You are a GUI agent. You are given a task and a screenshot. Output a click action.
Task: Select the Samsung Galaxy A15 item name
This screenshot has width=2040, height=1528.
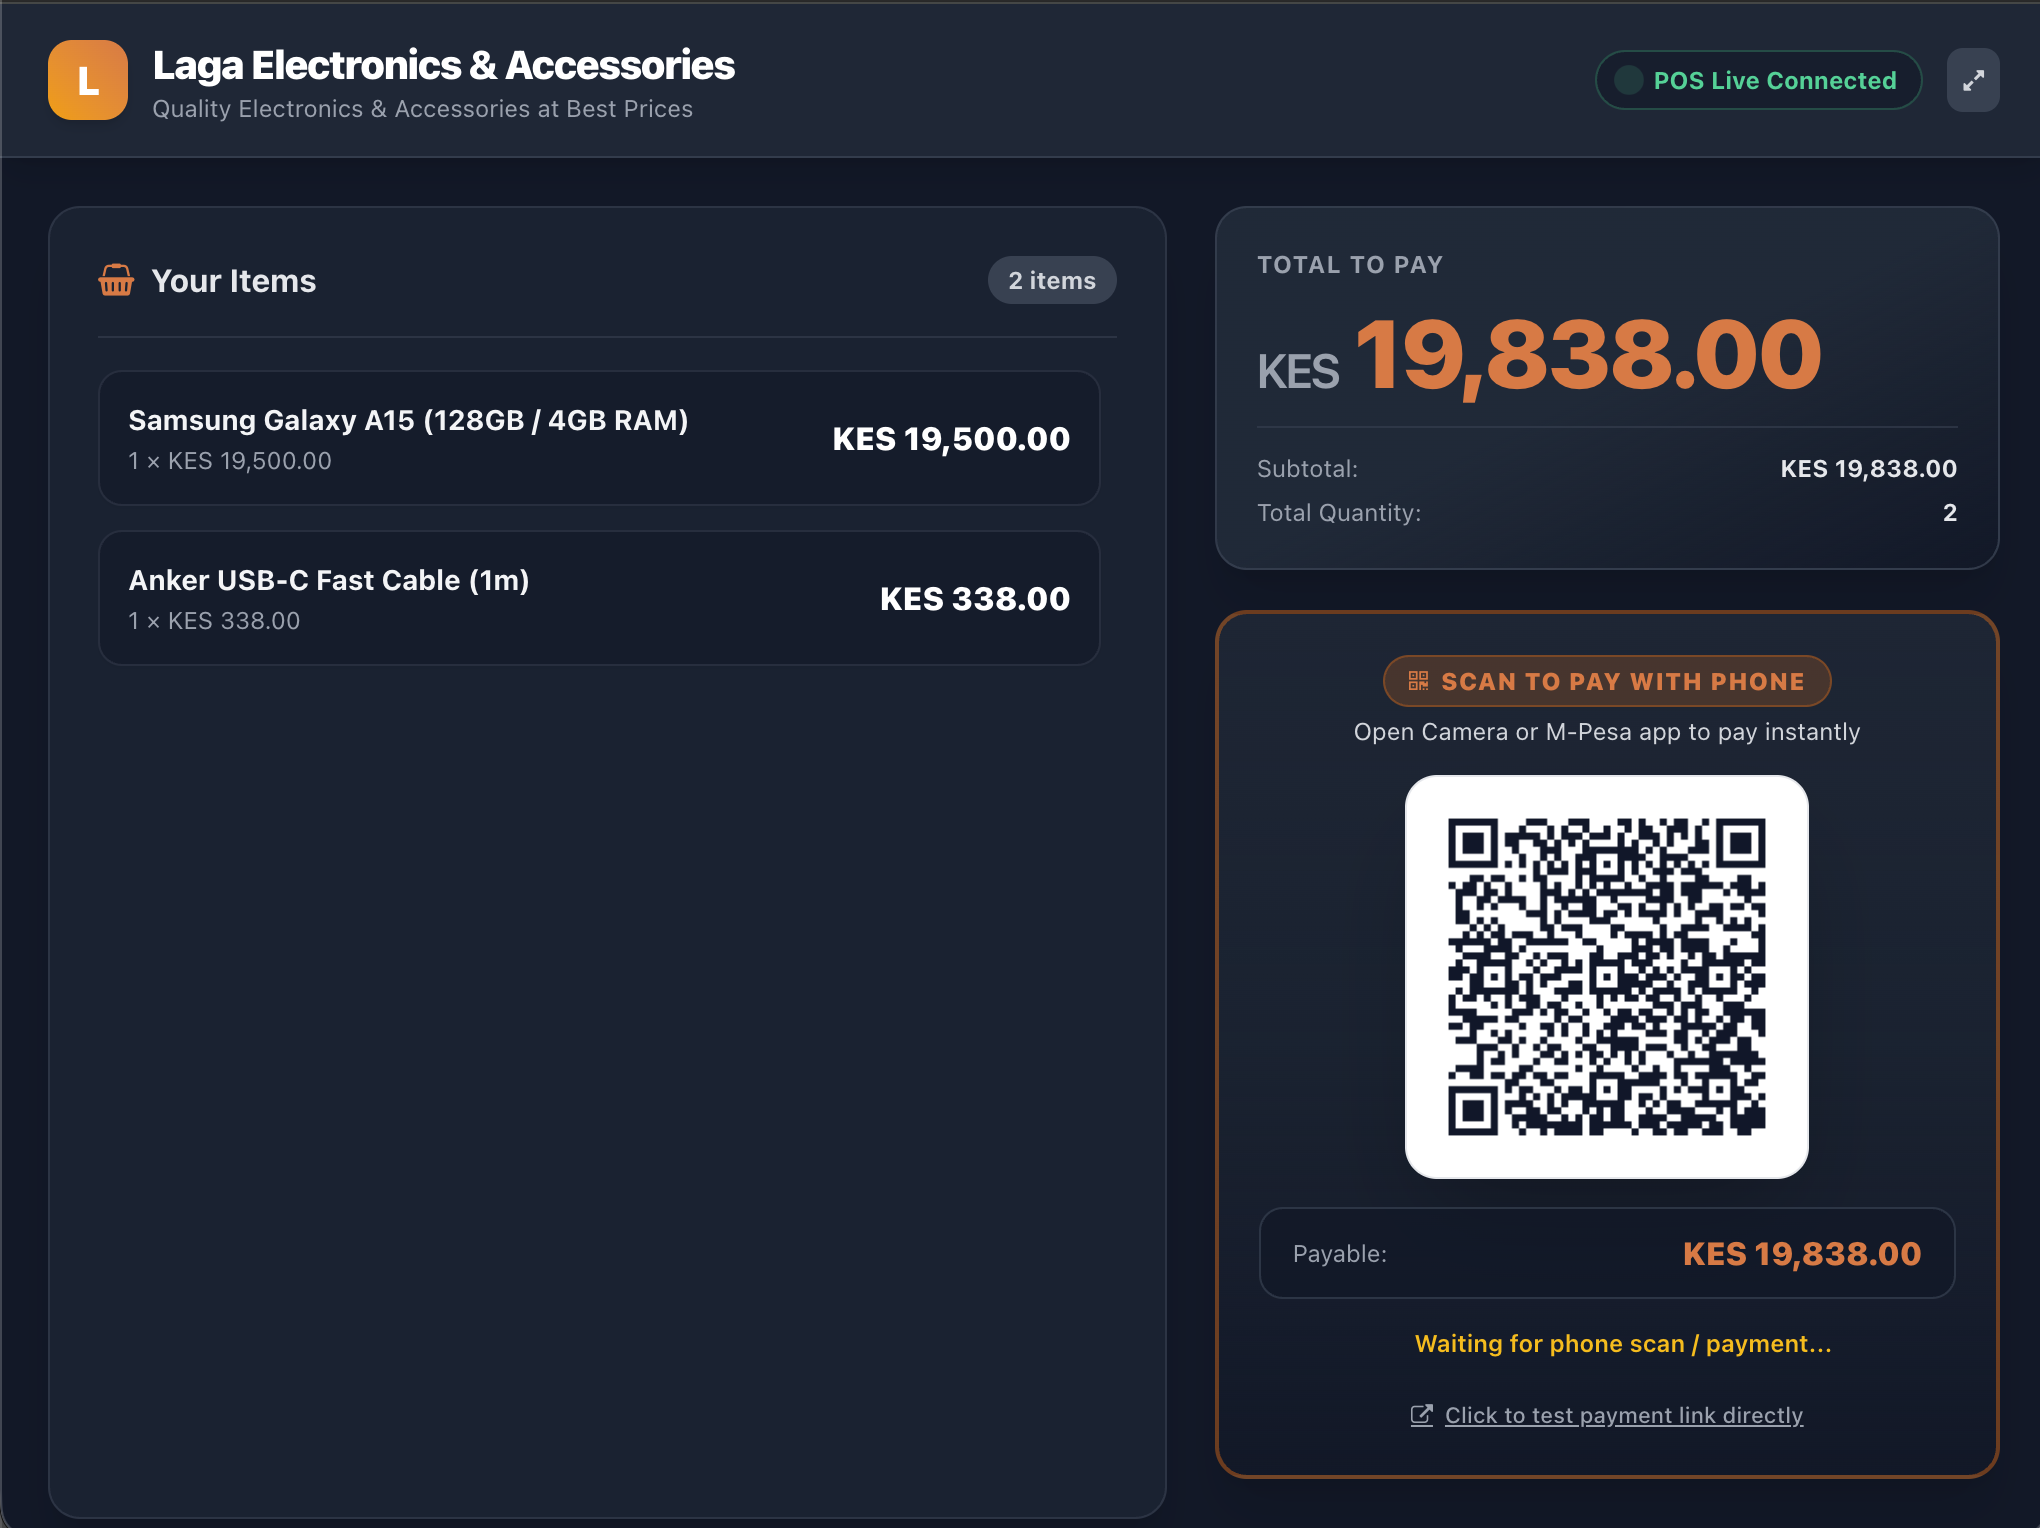click(408, 420)
